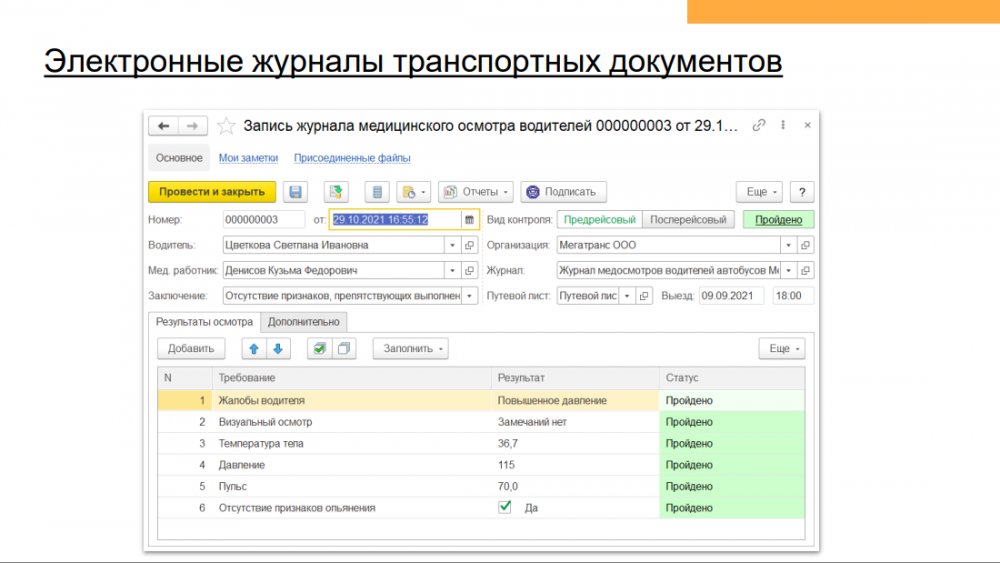Image resolution: width=1000 pixels, height=563 pixels.
Task: Add to favorites with the star icon
Action: click(227, 126)
